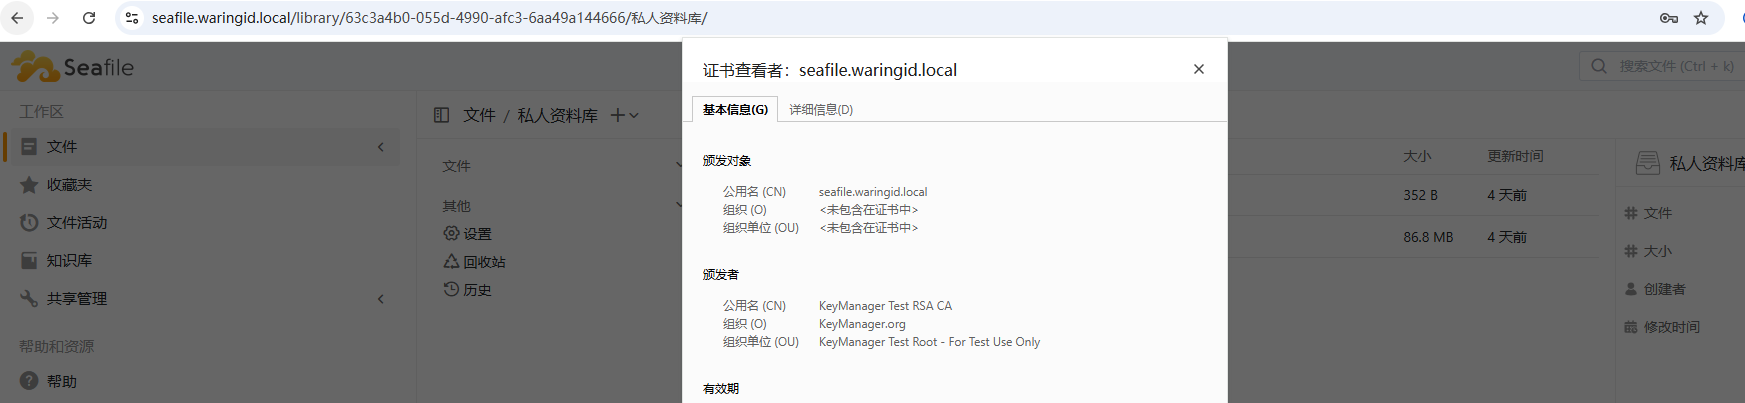Open 知识库 in the sidebar

tap(69, 261)
